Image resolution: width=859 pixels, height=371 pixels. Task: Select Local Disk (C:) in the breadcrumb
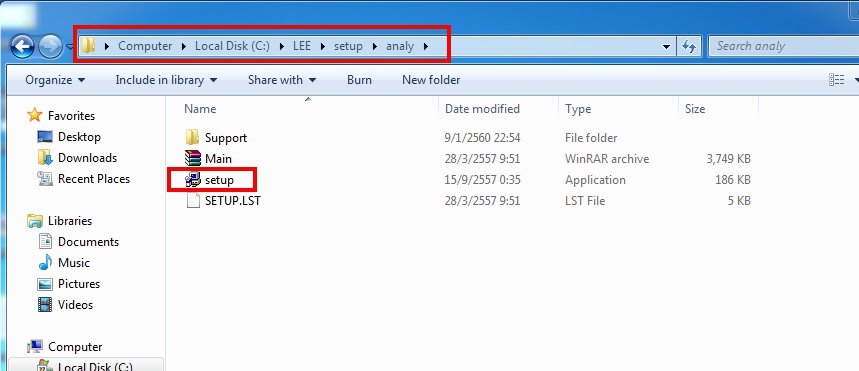coord(232,46)
